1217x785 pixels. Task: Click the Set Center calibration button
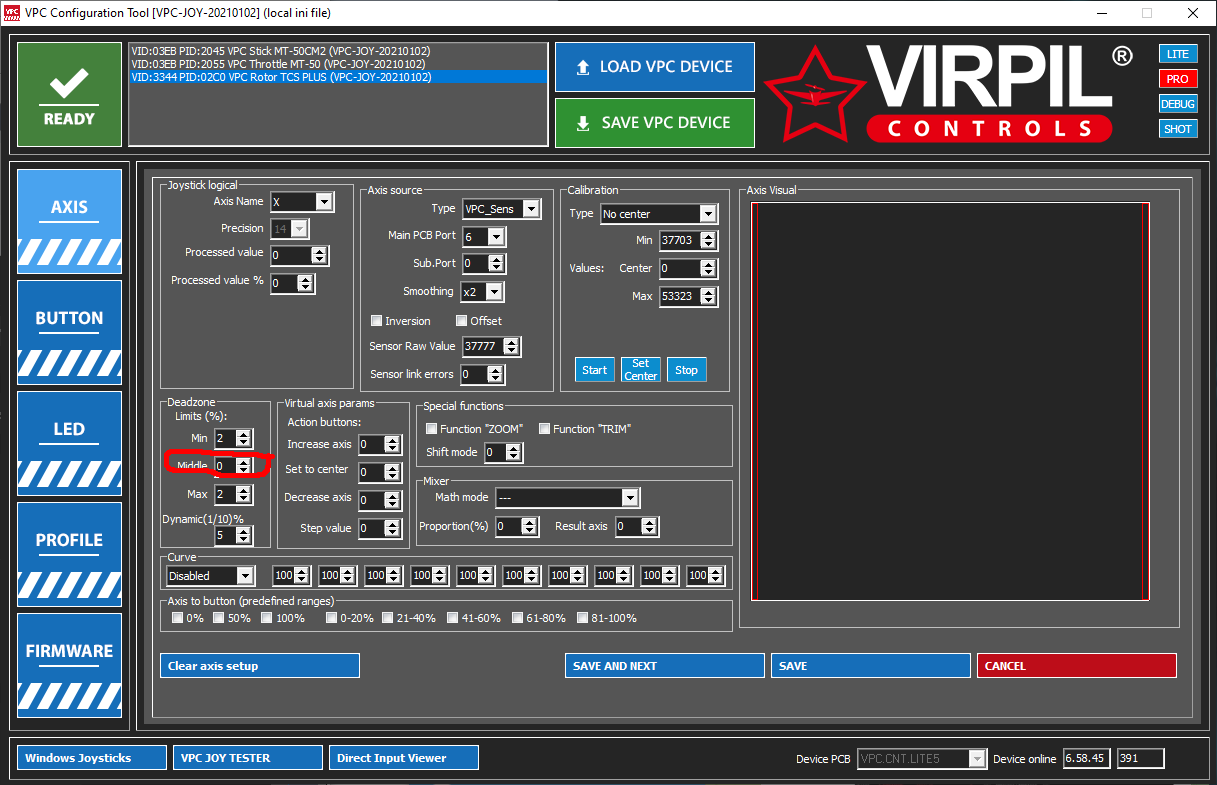[641, 370]
